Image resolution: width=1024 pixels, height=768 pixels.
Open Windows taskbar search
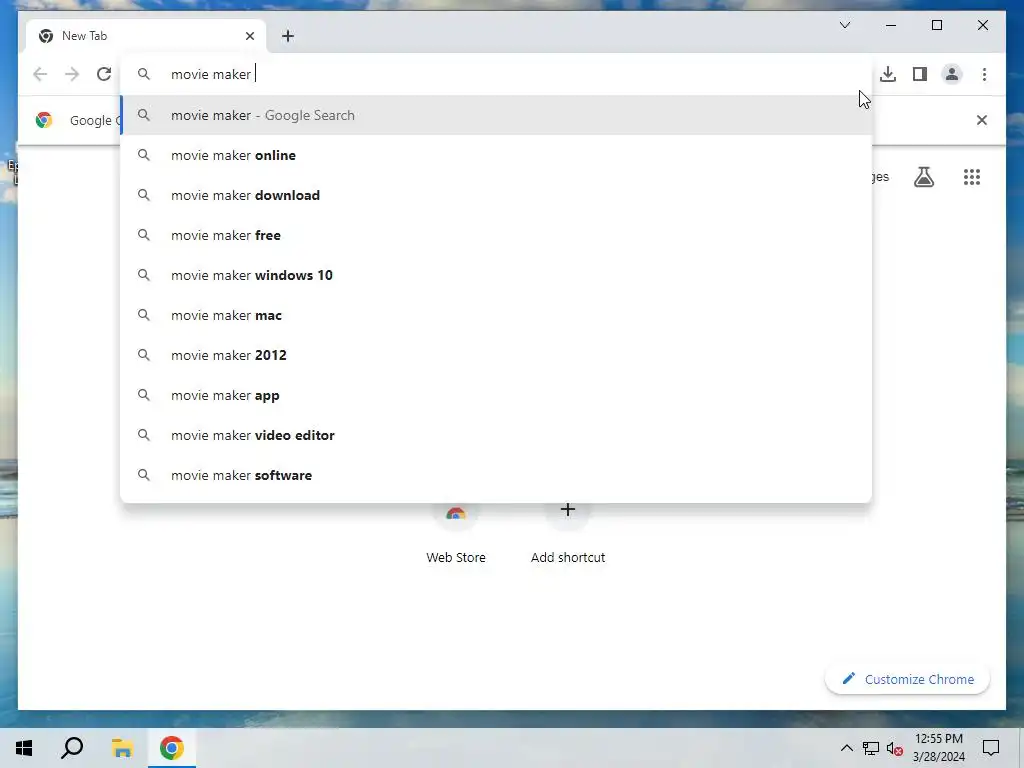[x=72, y=748]
